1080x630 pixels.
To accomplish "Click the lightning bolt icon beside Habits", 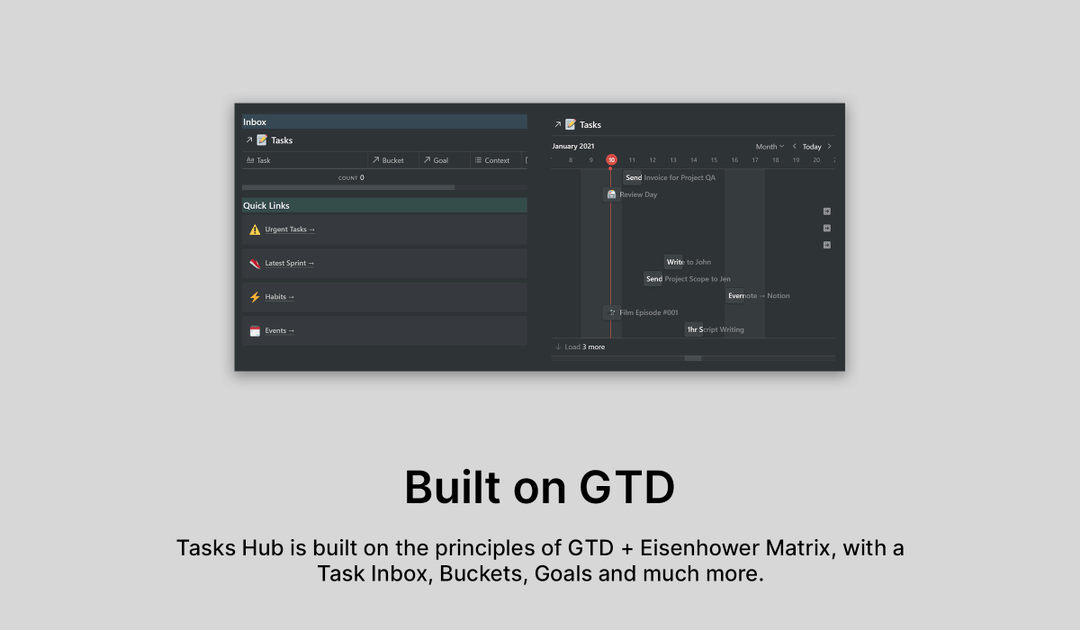I will coord(253,297).
